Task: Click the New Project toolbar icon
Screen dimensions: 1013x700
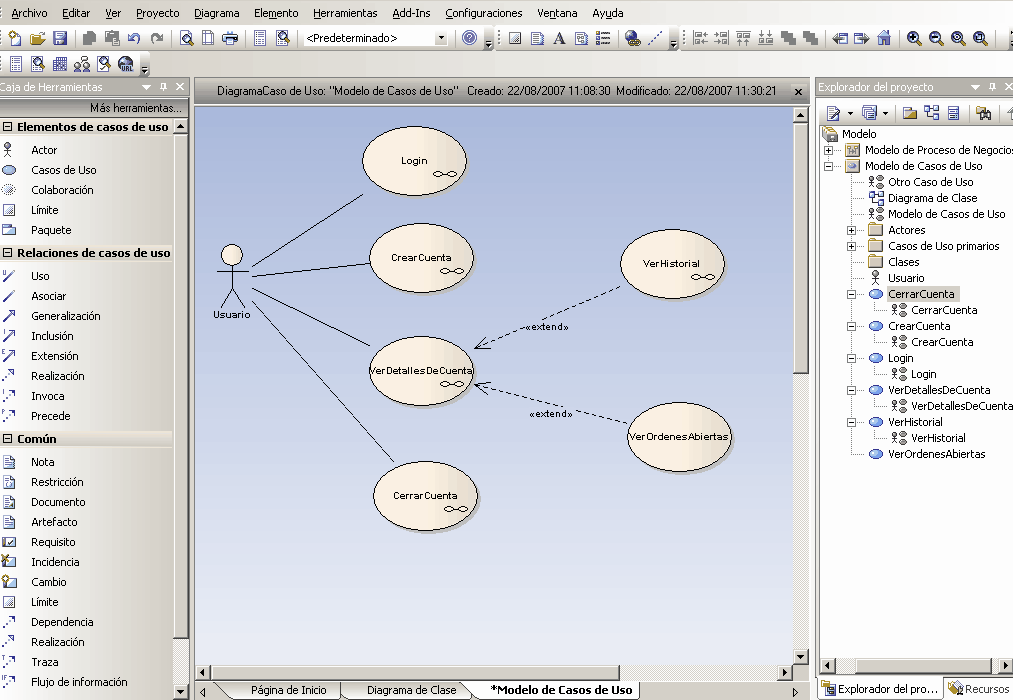Action: click(15, 39)
